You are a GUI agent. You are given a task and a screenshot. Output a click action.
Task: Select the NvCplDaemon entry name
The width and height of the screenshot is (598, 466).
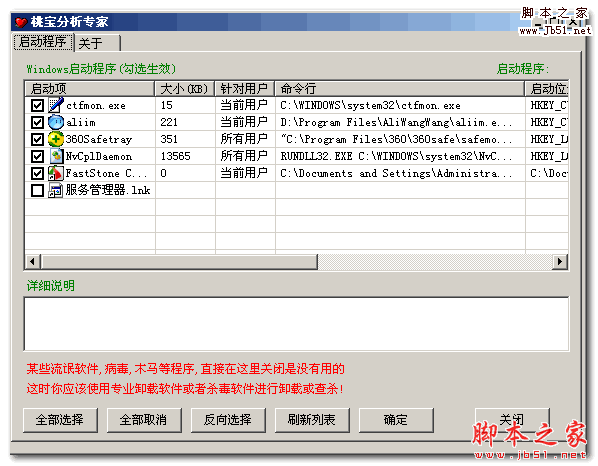coord(99,156)
